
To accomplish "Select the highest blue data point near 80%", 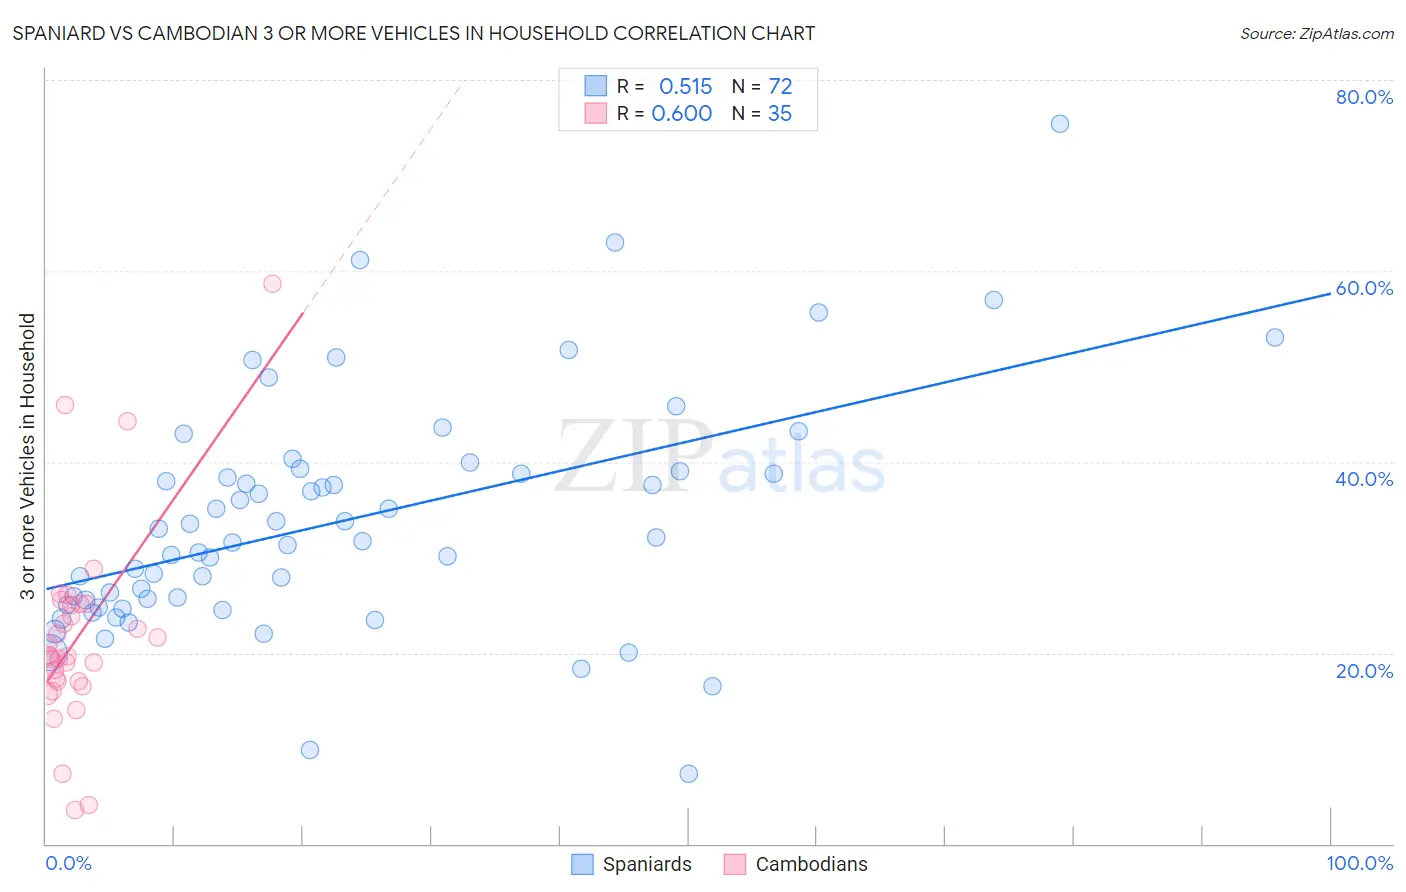I will tap(1060, 124).
